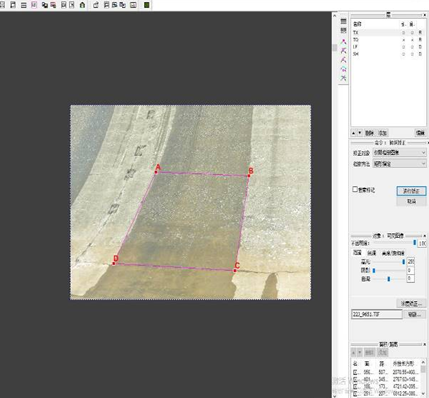Click the rotate arrow icon in the top toolbar
Image resolution: width=429 pixels, height=398 pixels.
pos(96,5)
